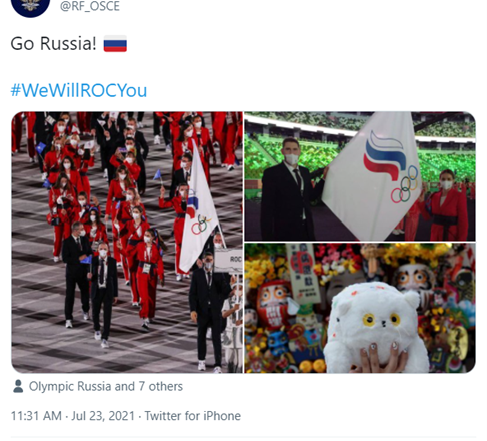Click the owl's yellow eyes
This screenshot has width=487, height=441.
click(382, 320)
